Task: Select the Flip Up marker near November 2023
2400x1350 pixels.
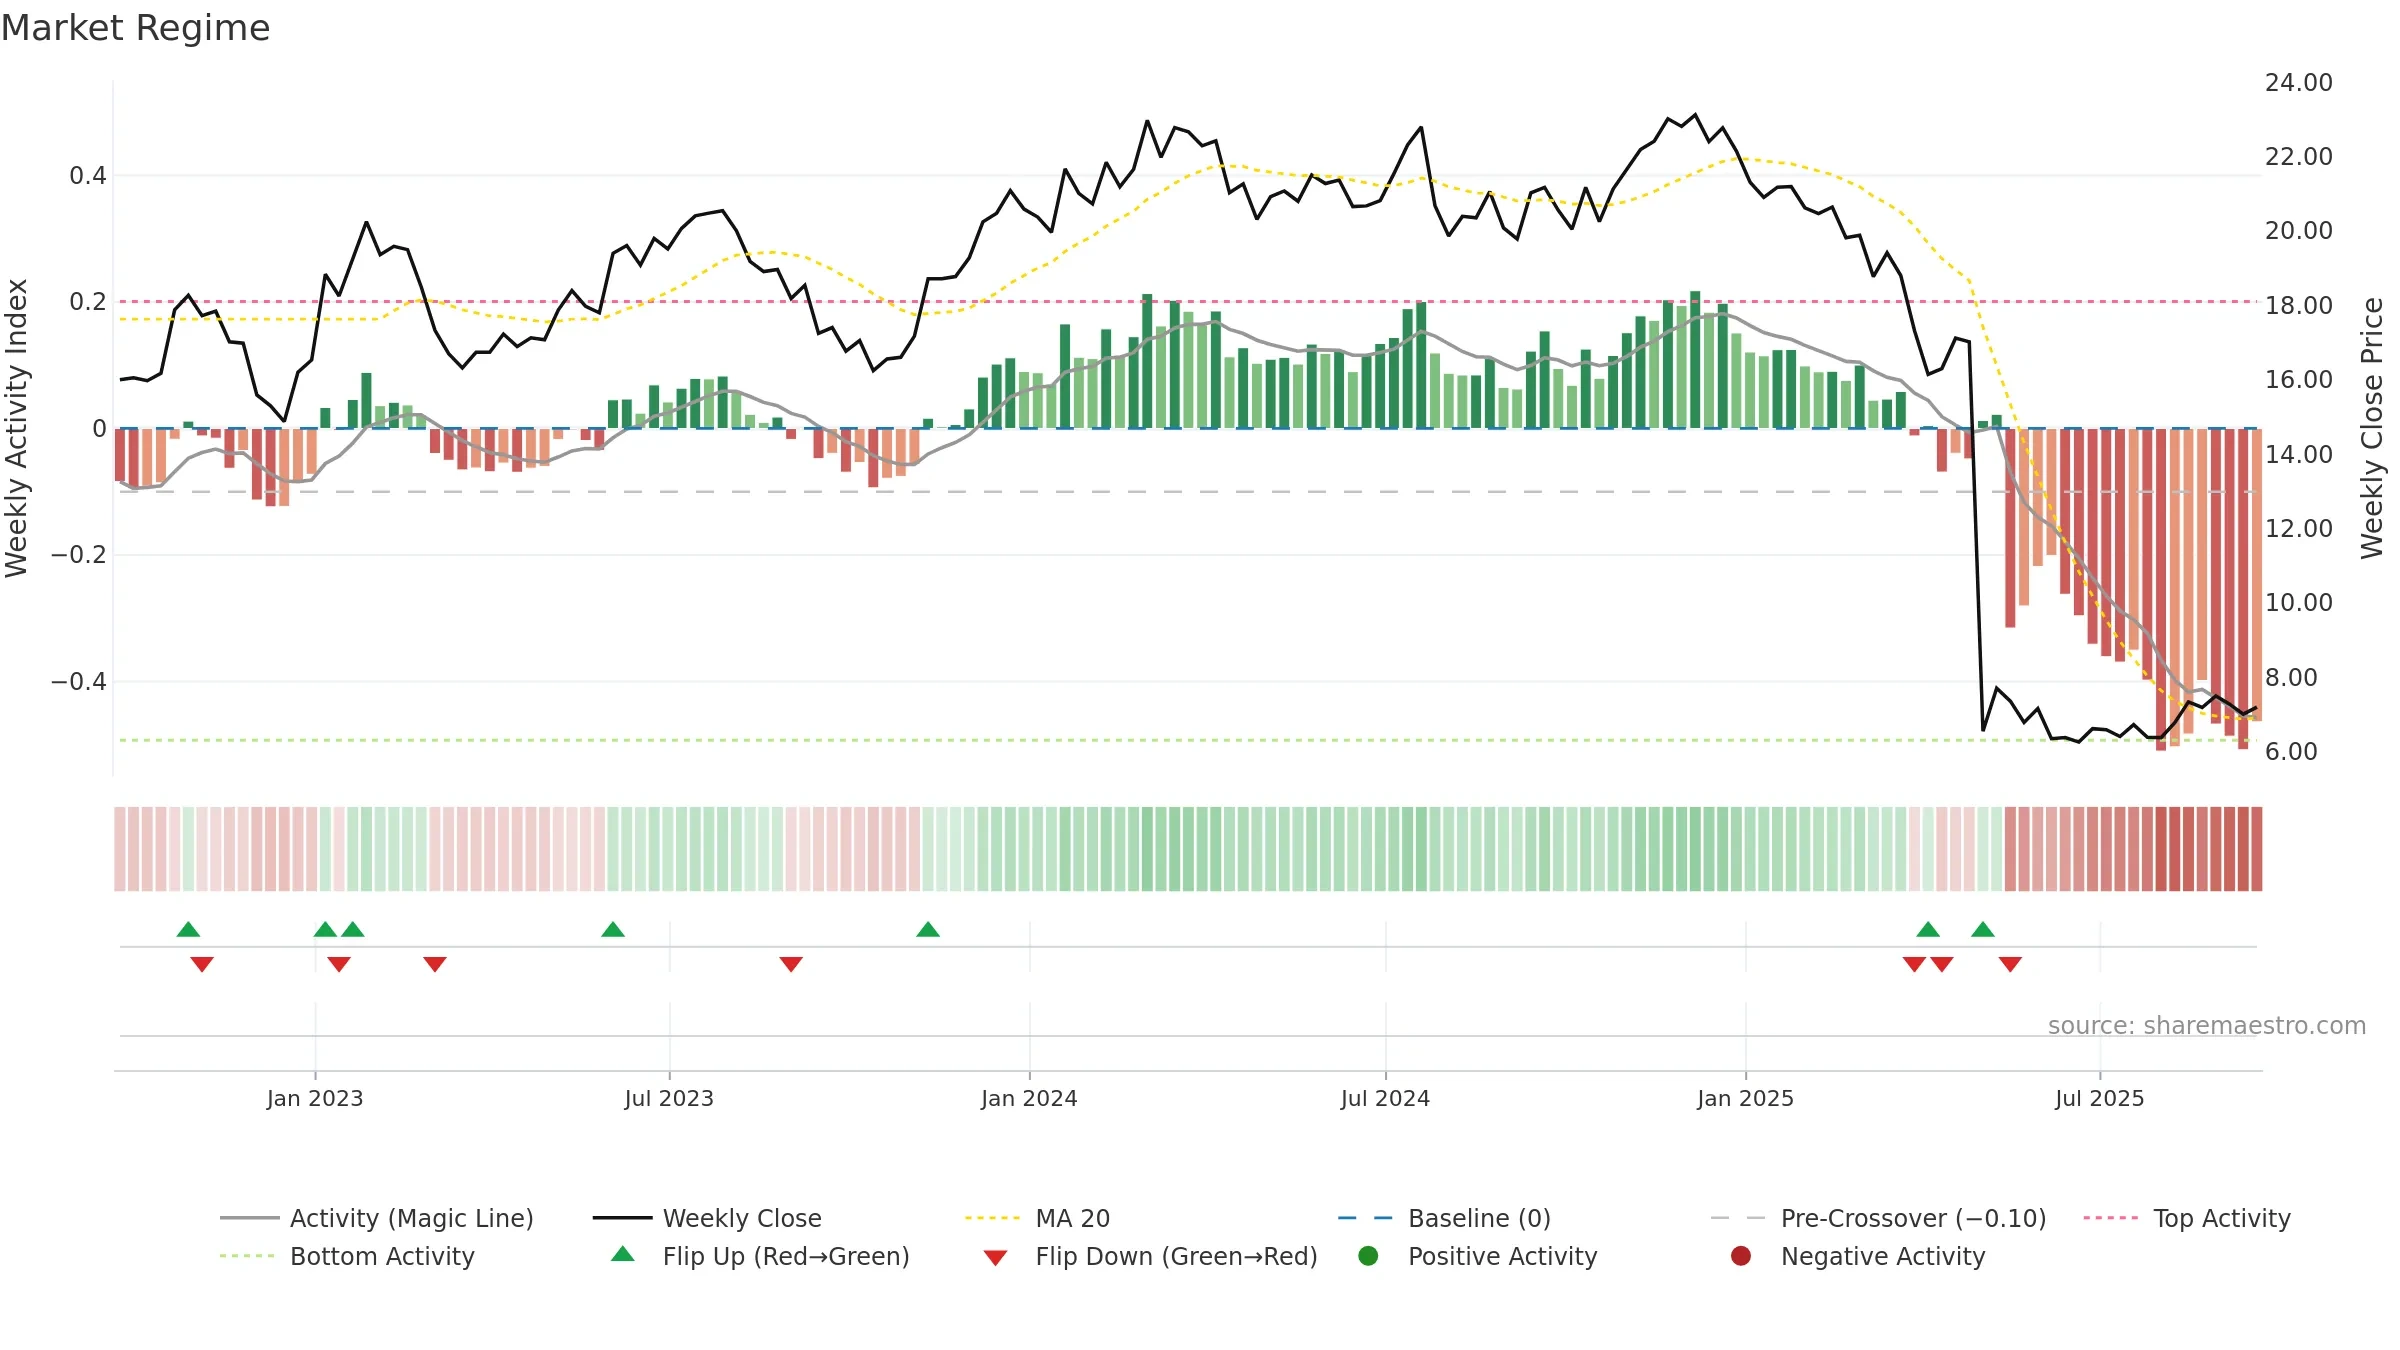Action: click(928, 929)
